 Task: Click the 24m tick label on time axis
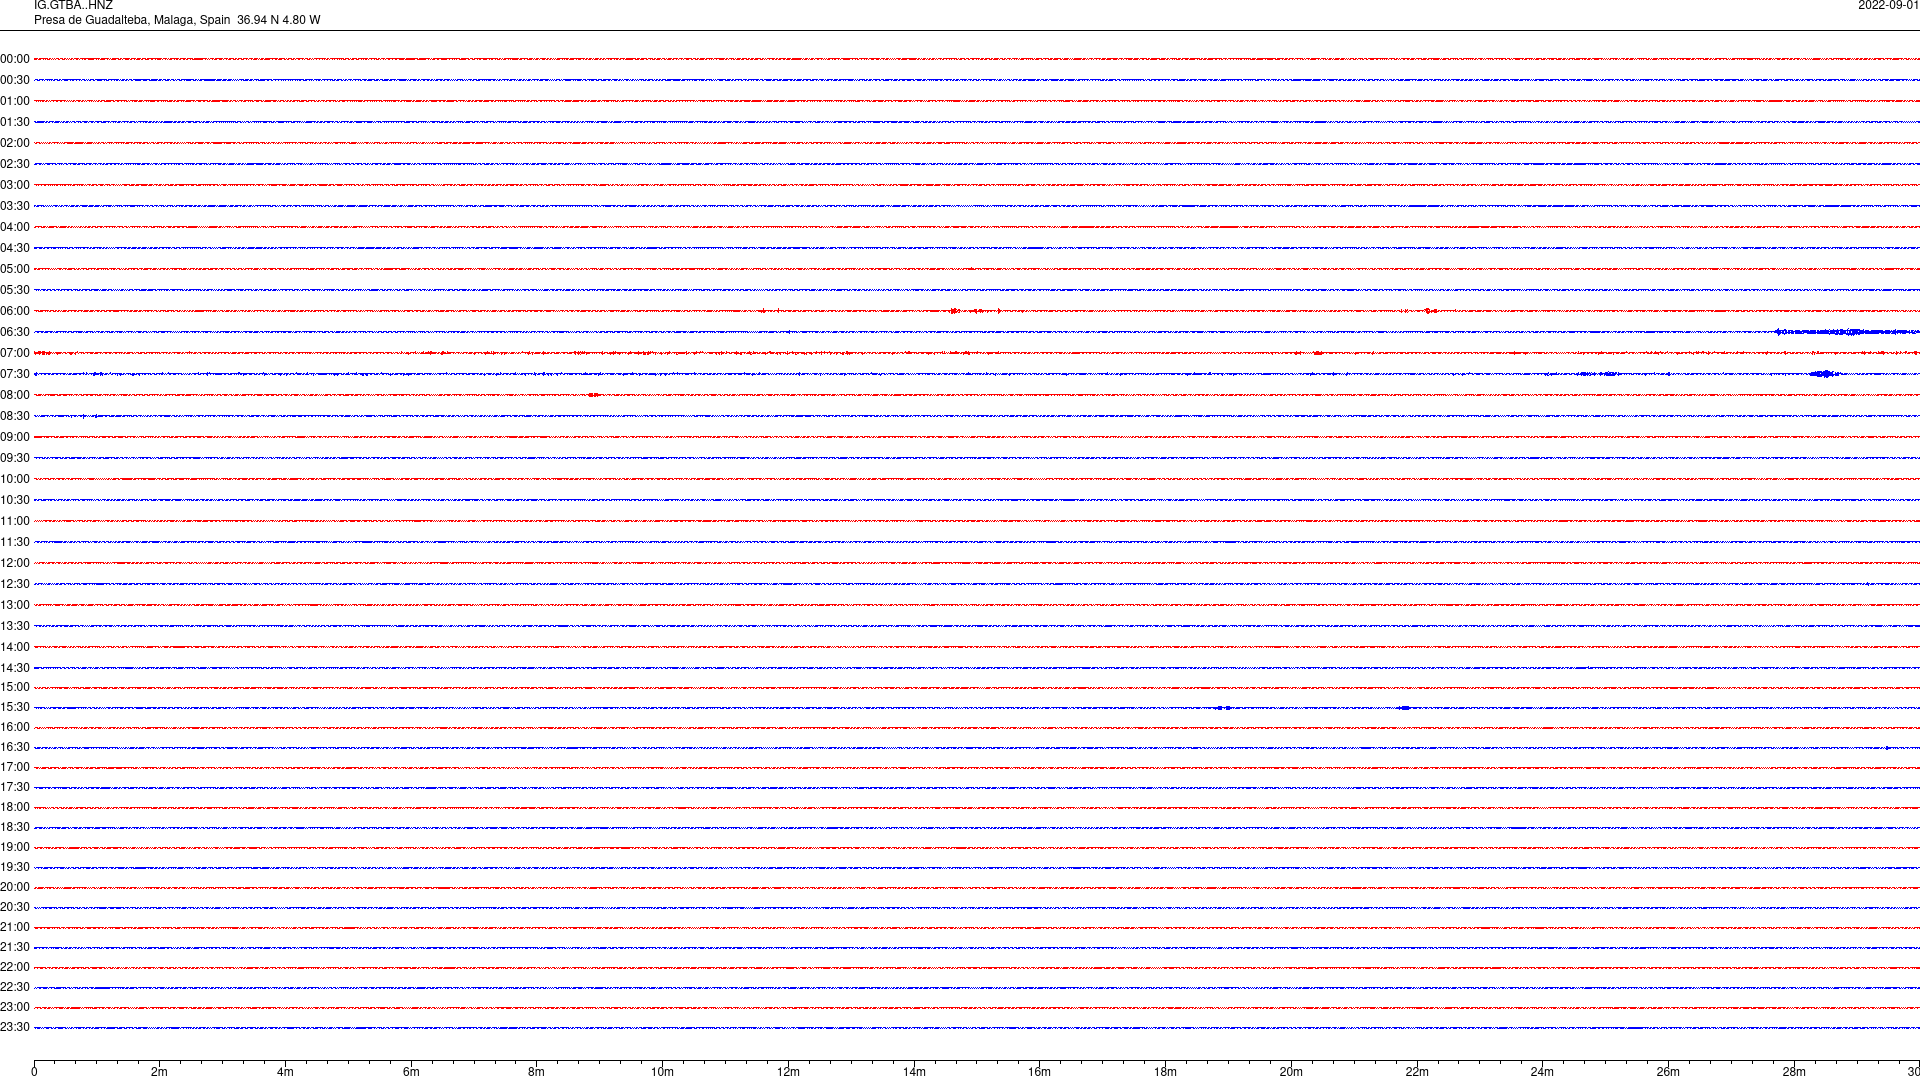click(1542, 1072)
